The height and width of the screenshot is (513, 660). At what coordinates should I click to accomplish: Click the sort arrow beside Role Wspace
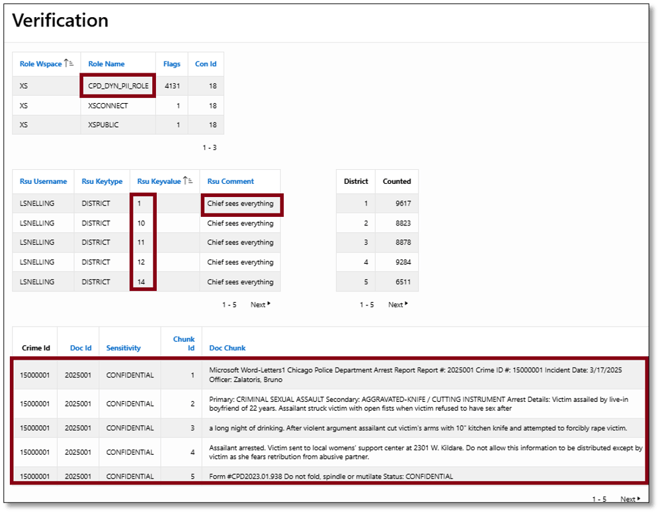70,64
